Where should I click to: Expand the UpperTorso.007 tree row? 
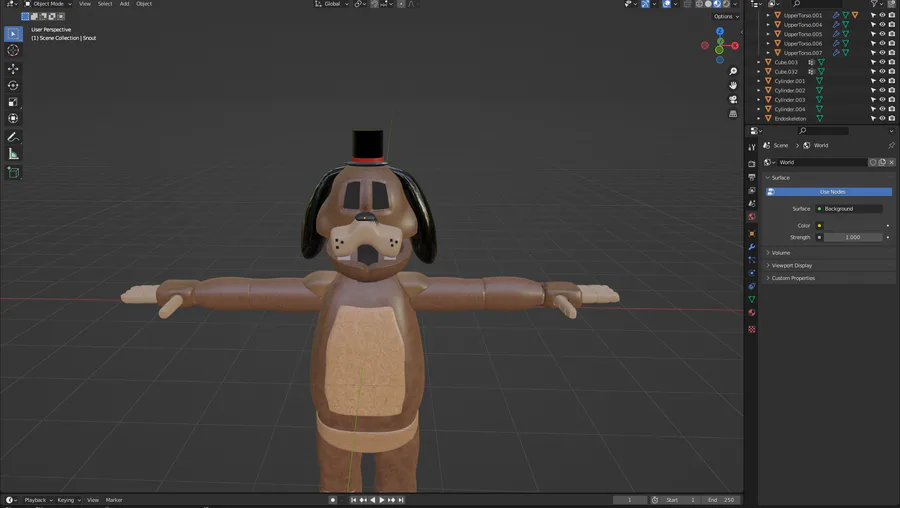768,53
